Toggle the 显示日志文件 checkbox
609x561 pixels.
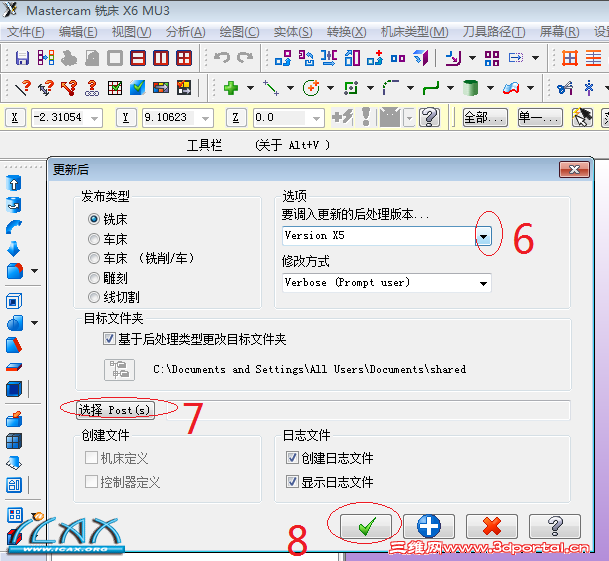[x=292, y=482]
